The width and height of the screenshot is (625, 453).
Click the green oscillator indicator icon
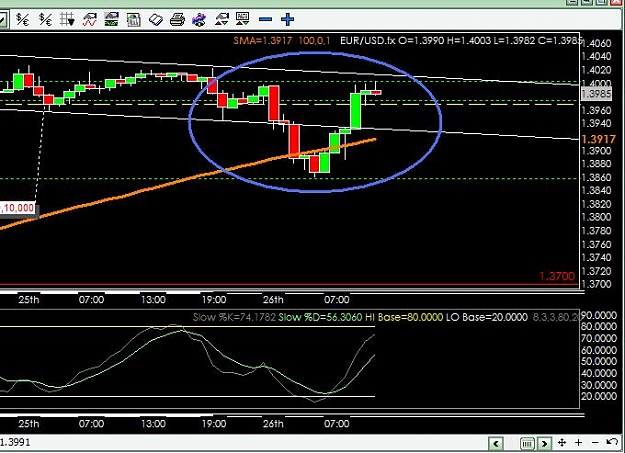coord(111,19)
